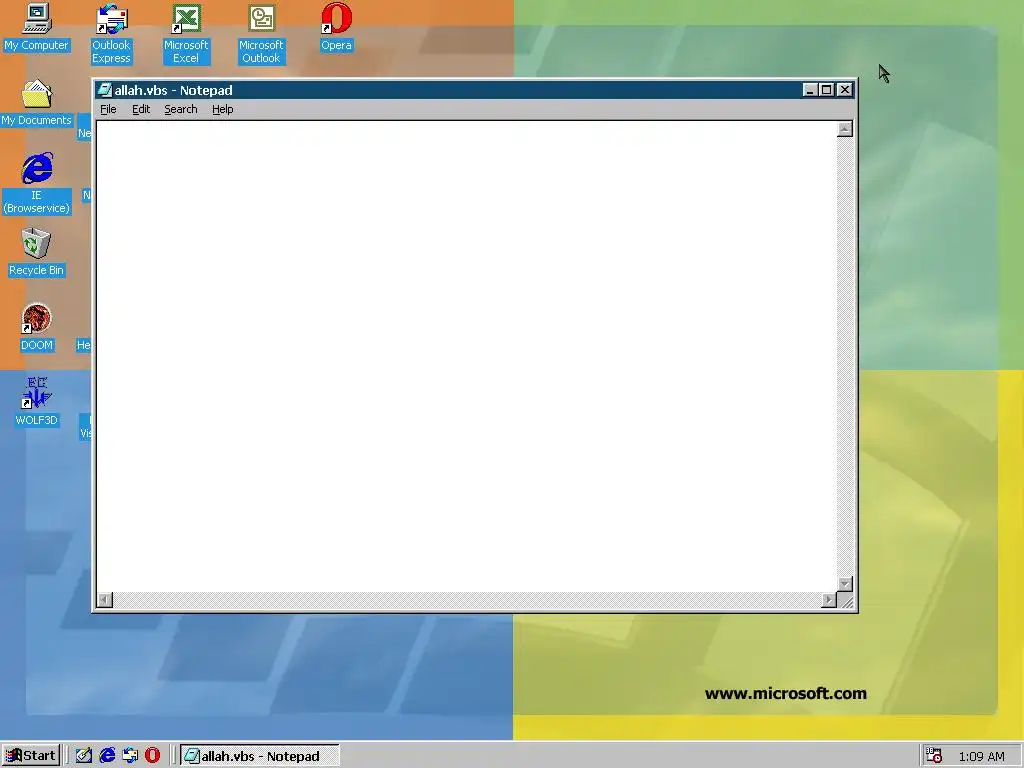Select the Recycle Bin icon
The image size is (1024, 768).
coord(36,253)
